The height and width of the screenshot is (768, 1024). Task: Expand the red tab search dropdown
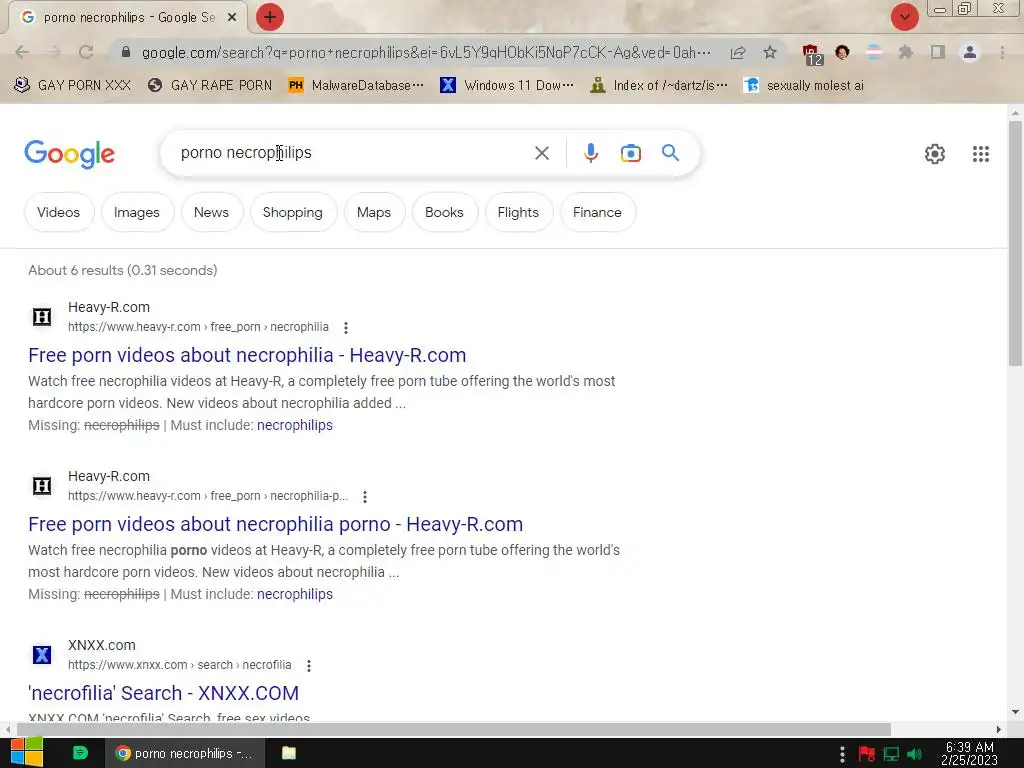905,17
